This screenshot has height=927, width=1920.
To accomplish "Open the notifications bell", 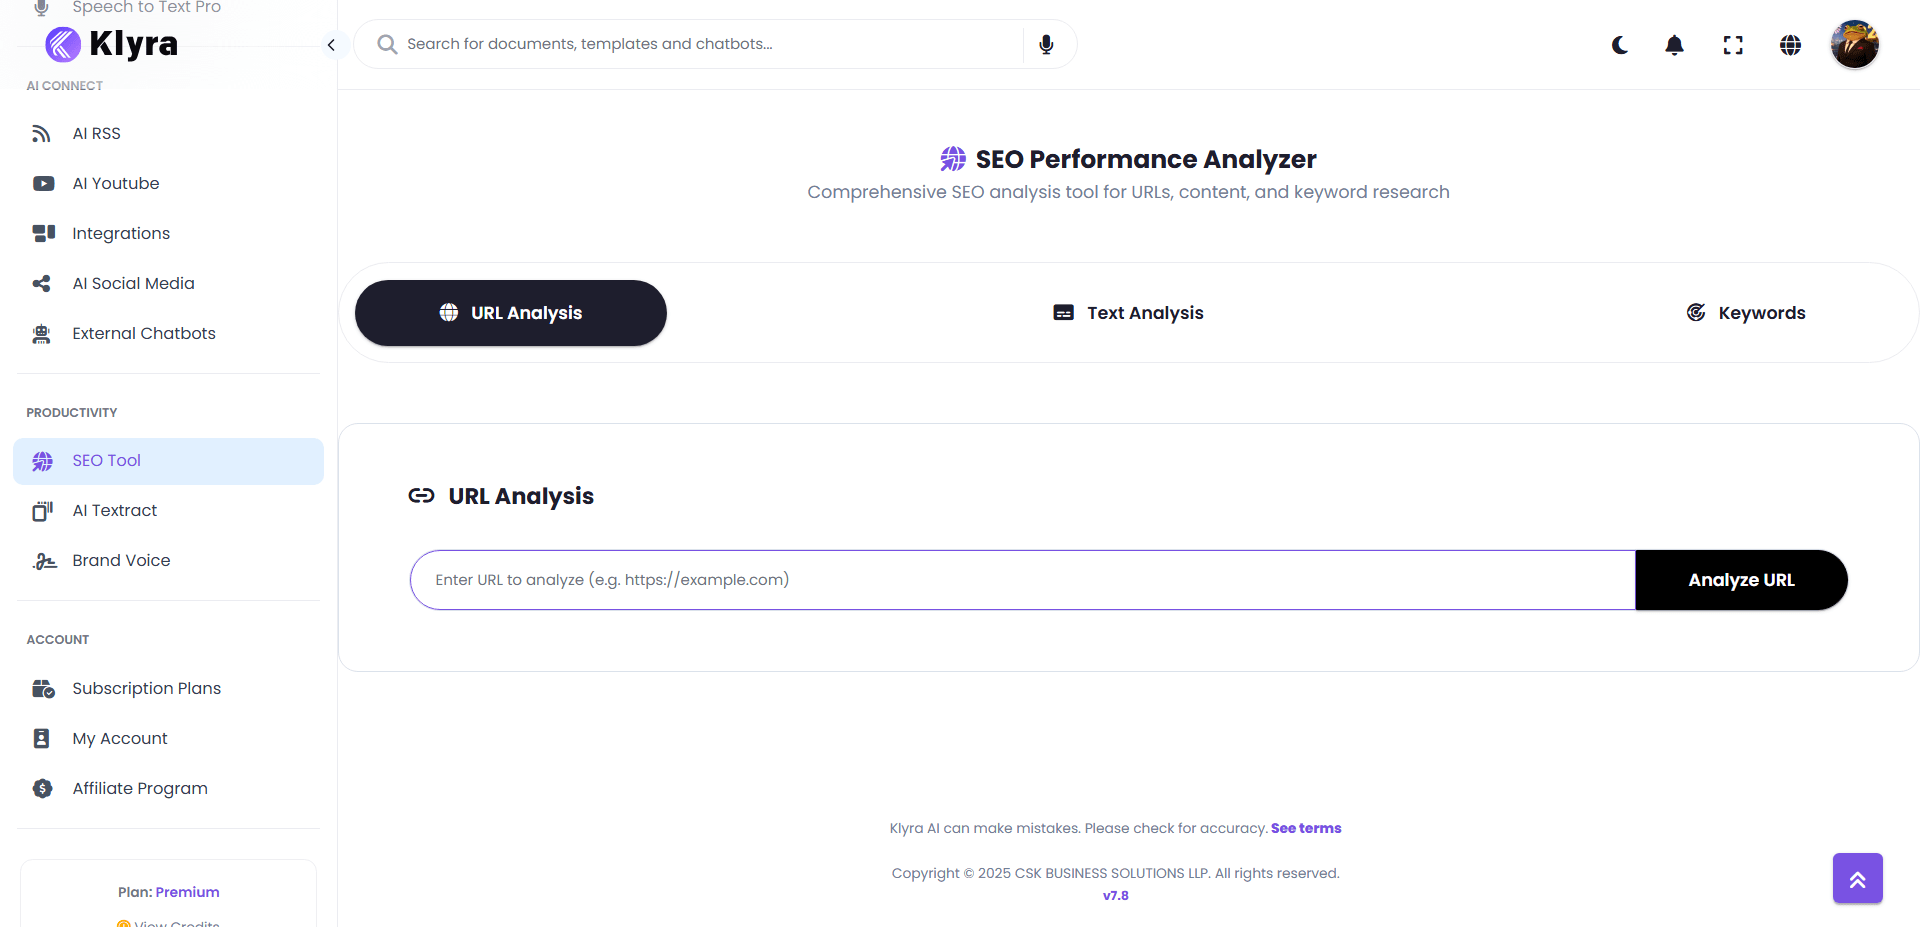I will 1675,45.
